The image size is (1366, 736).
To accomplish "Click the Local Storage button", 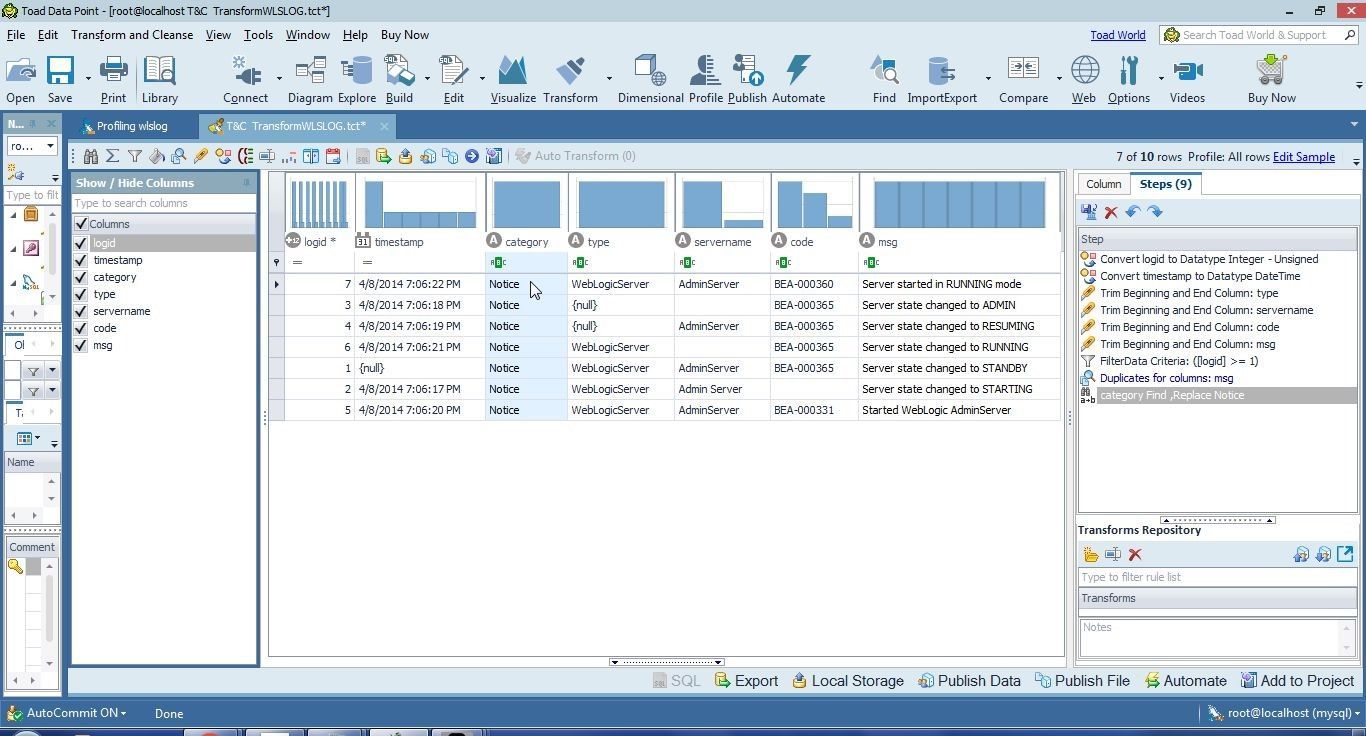I will click(x=848, y=681).
